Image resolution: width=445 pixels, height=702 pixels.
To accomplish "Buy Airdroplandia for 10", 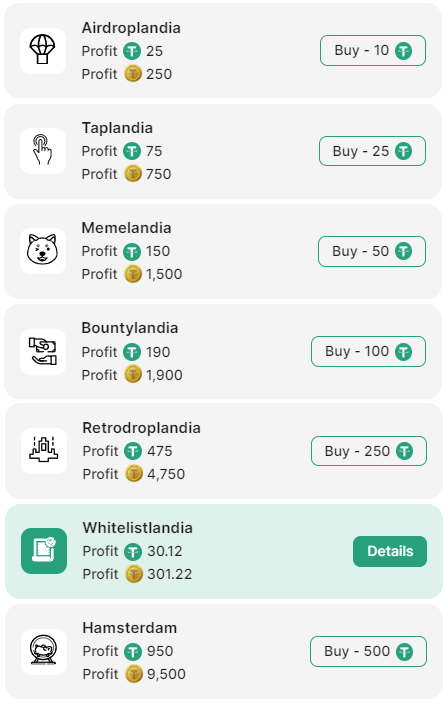I will point(373,51).
